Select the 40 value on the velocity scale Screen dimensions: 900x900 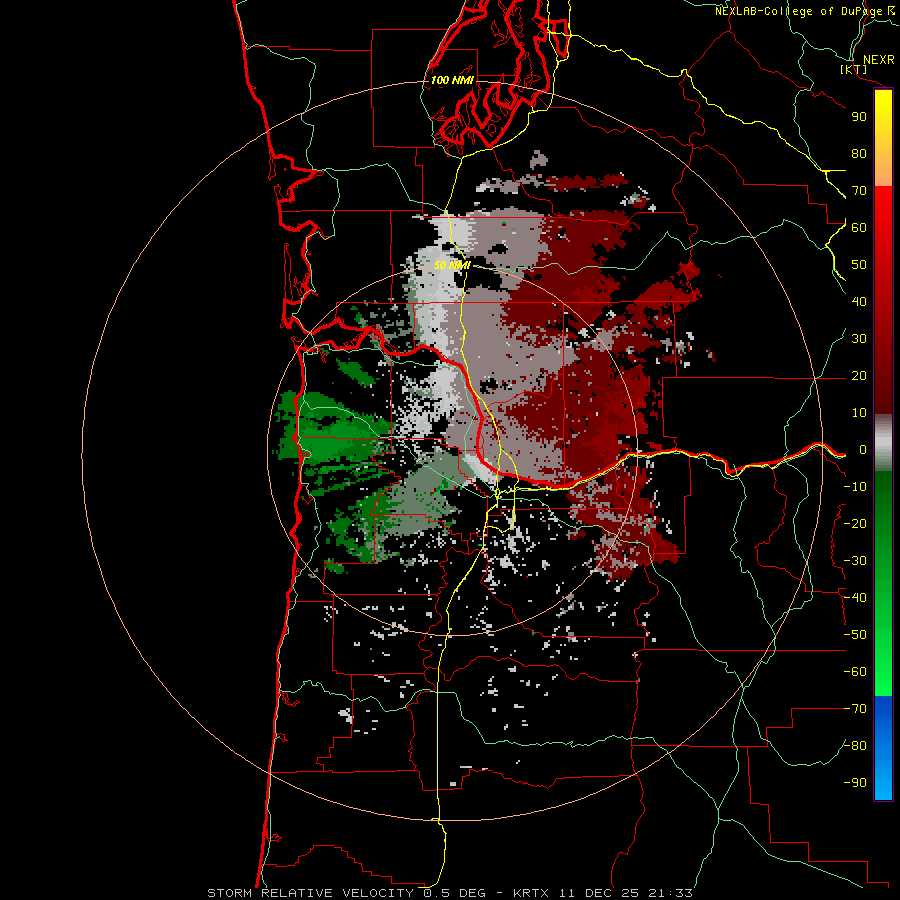859,302
